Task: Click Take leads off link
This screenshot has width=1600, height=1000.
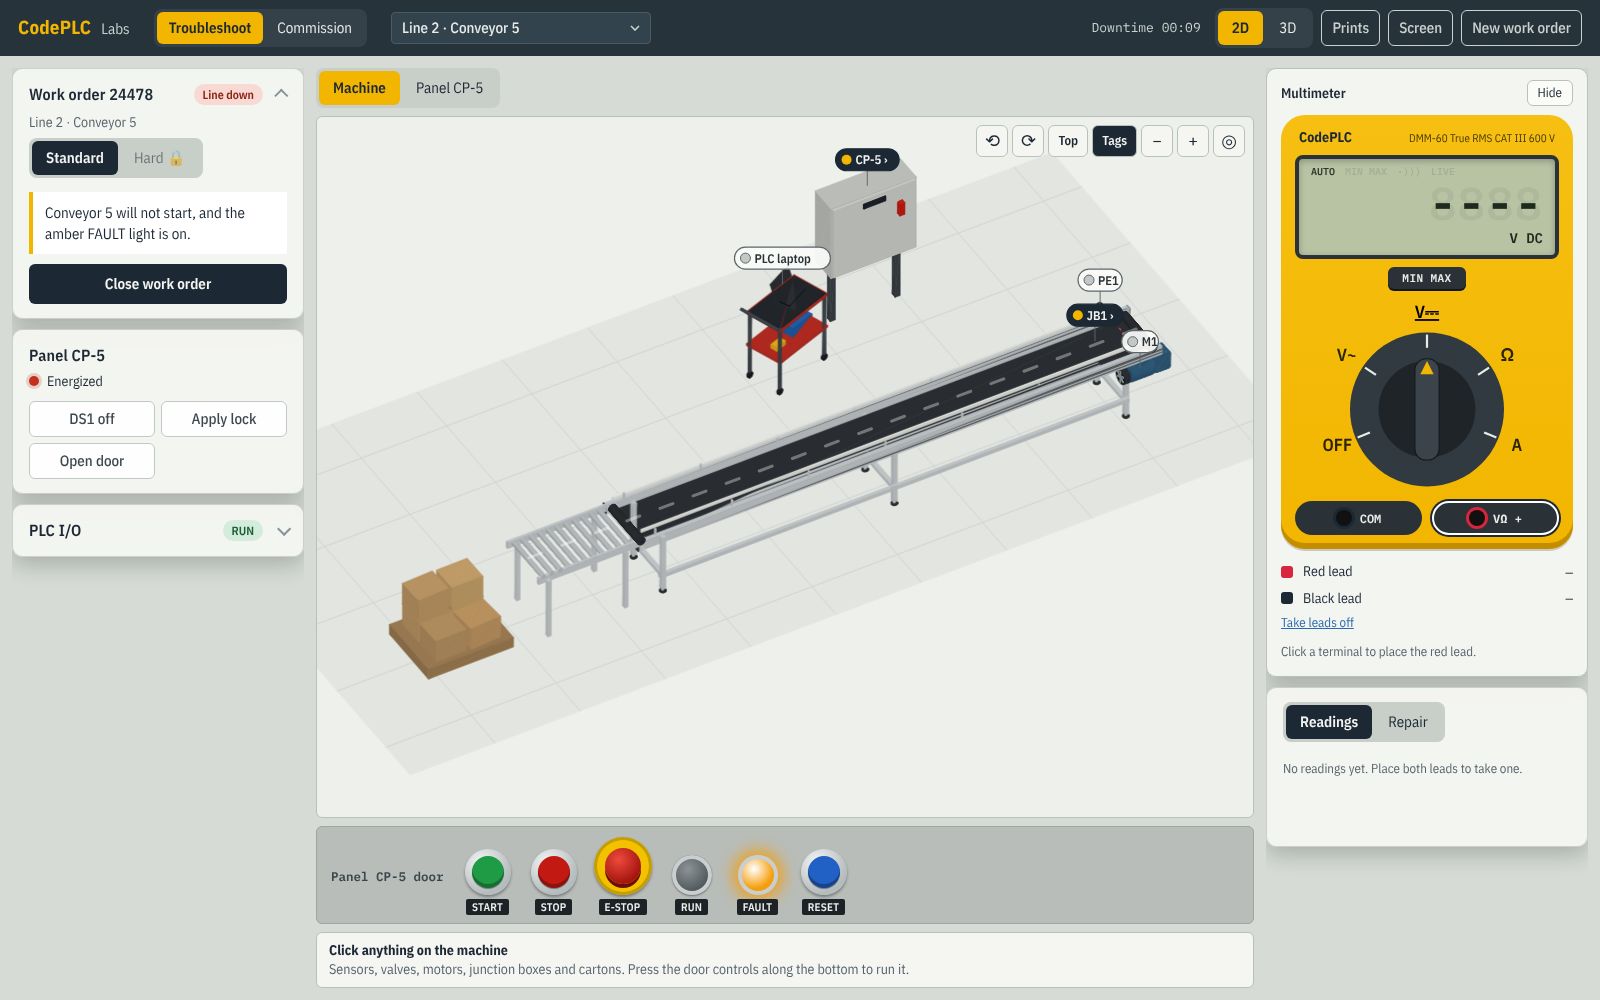Action: pos(1317,623)
